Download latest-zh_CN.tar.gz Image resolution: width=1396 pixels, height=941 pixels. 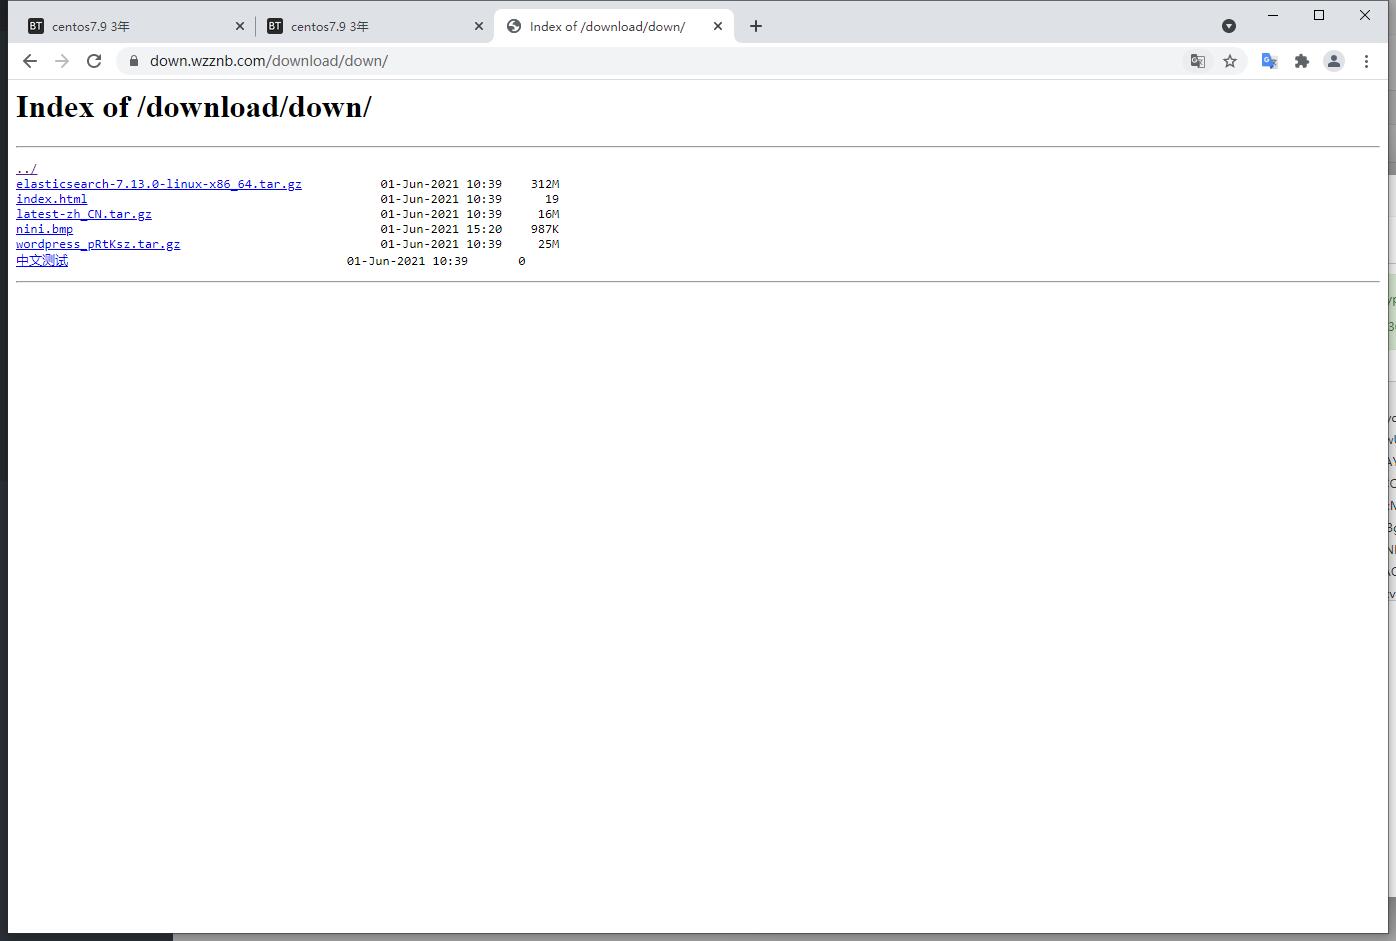[84, 214]
